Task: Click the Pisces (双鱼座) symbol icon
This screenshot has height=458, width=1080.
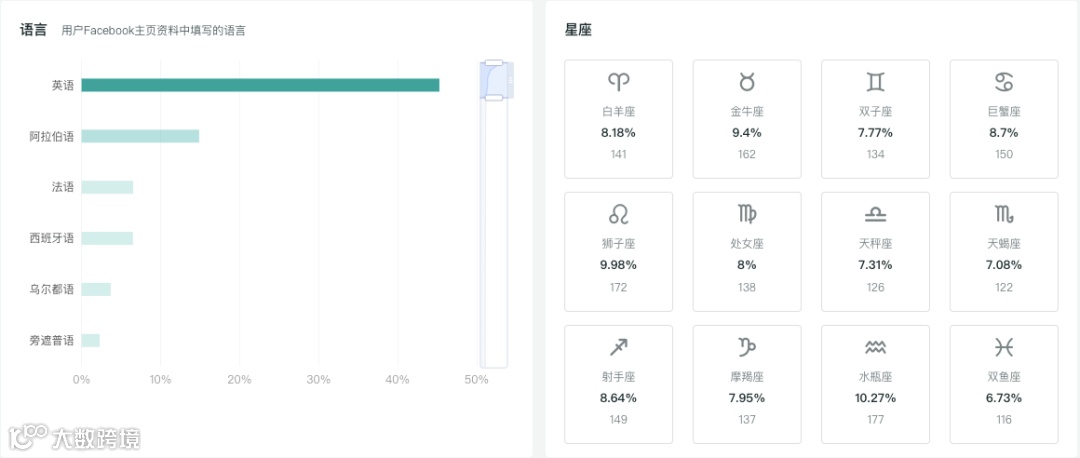Action: click(x=1003, y=347)
